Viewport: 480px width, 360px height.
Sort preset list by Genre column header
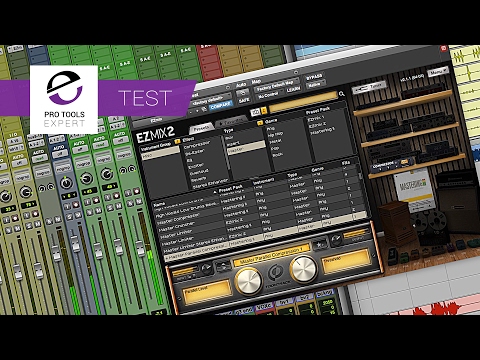[x=317, y=170]
